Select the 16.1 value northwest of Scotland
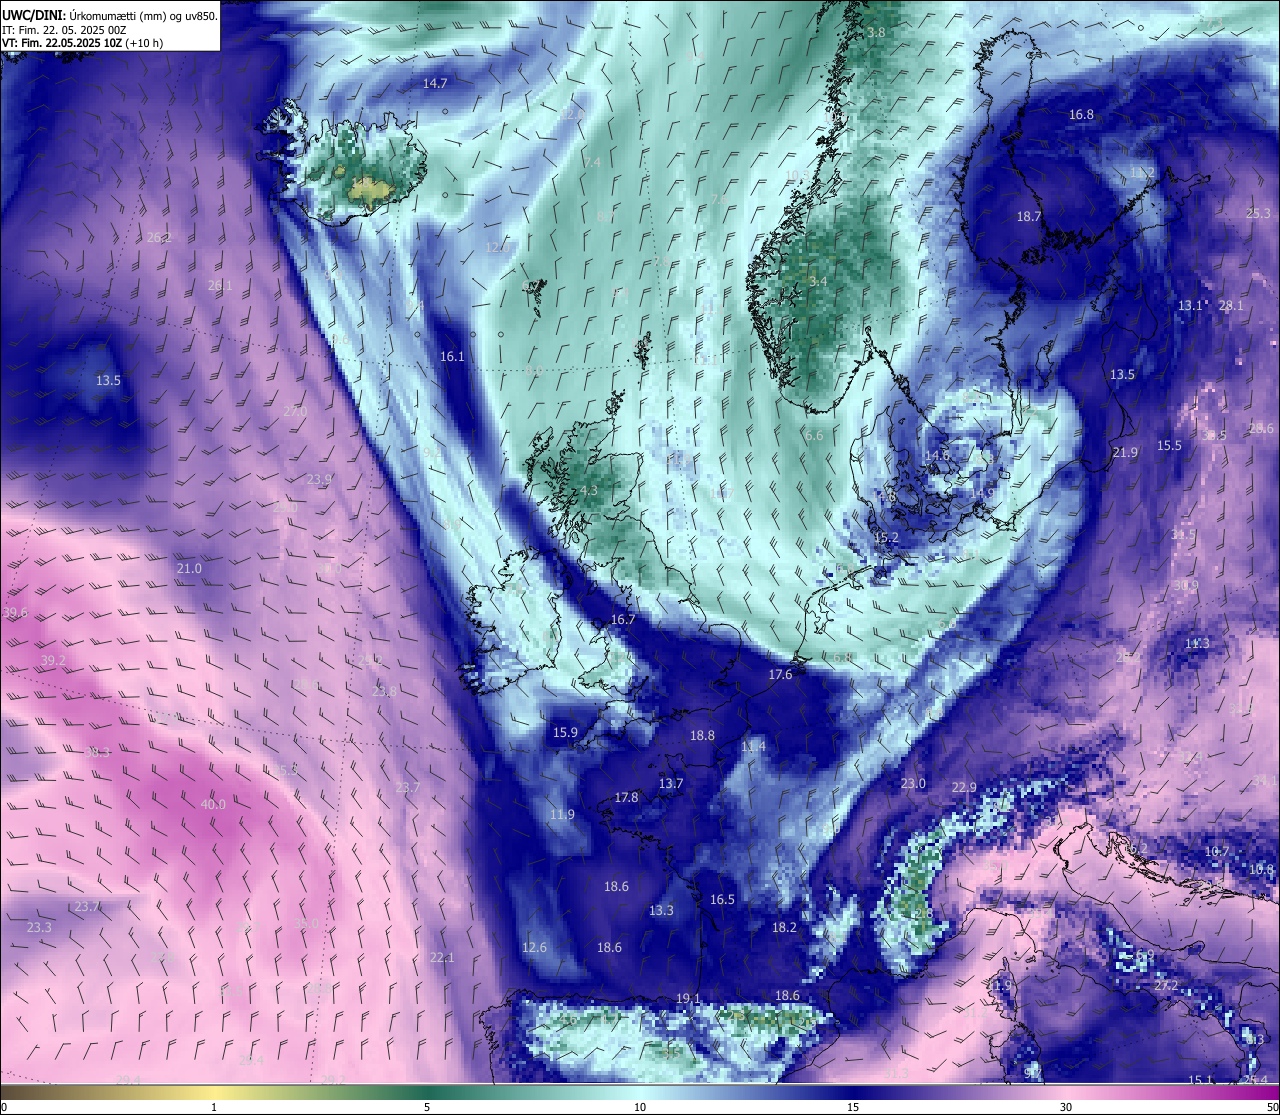Screen dimensions: 1280x1115 tap(452, 357)
